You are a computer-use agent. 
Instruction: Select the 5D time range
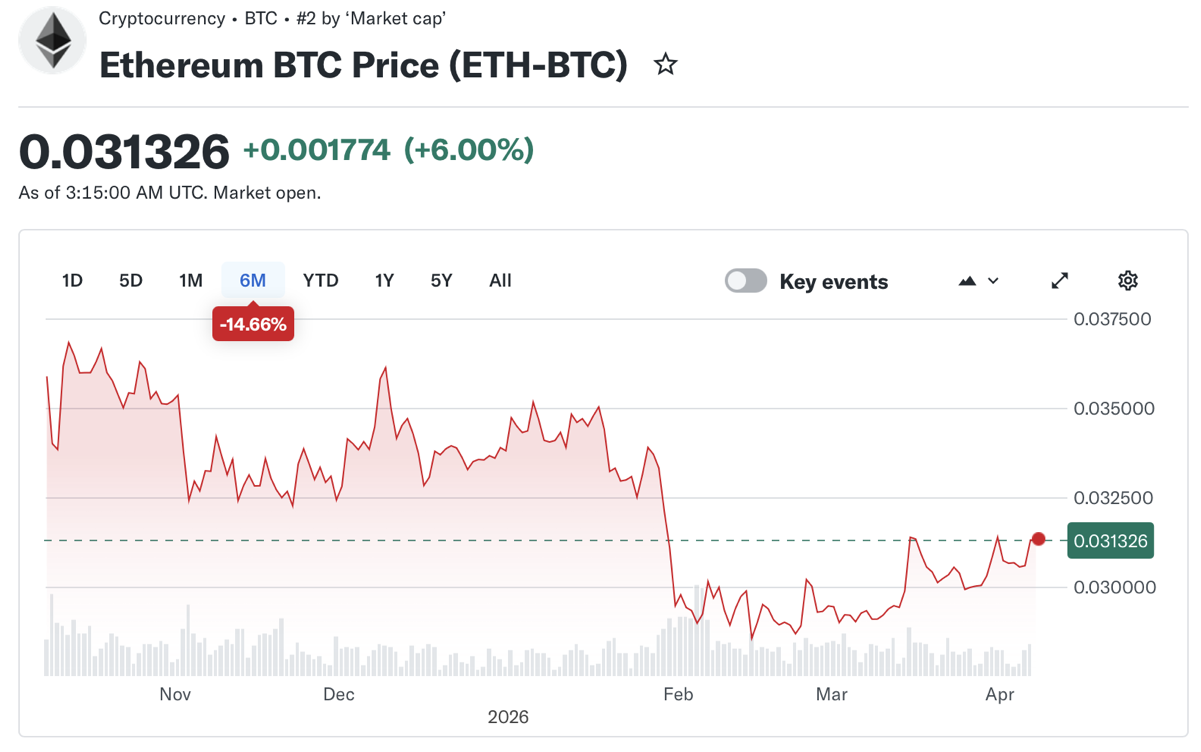(131, 281)
